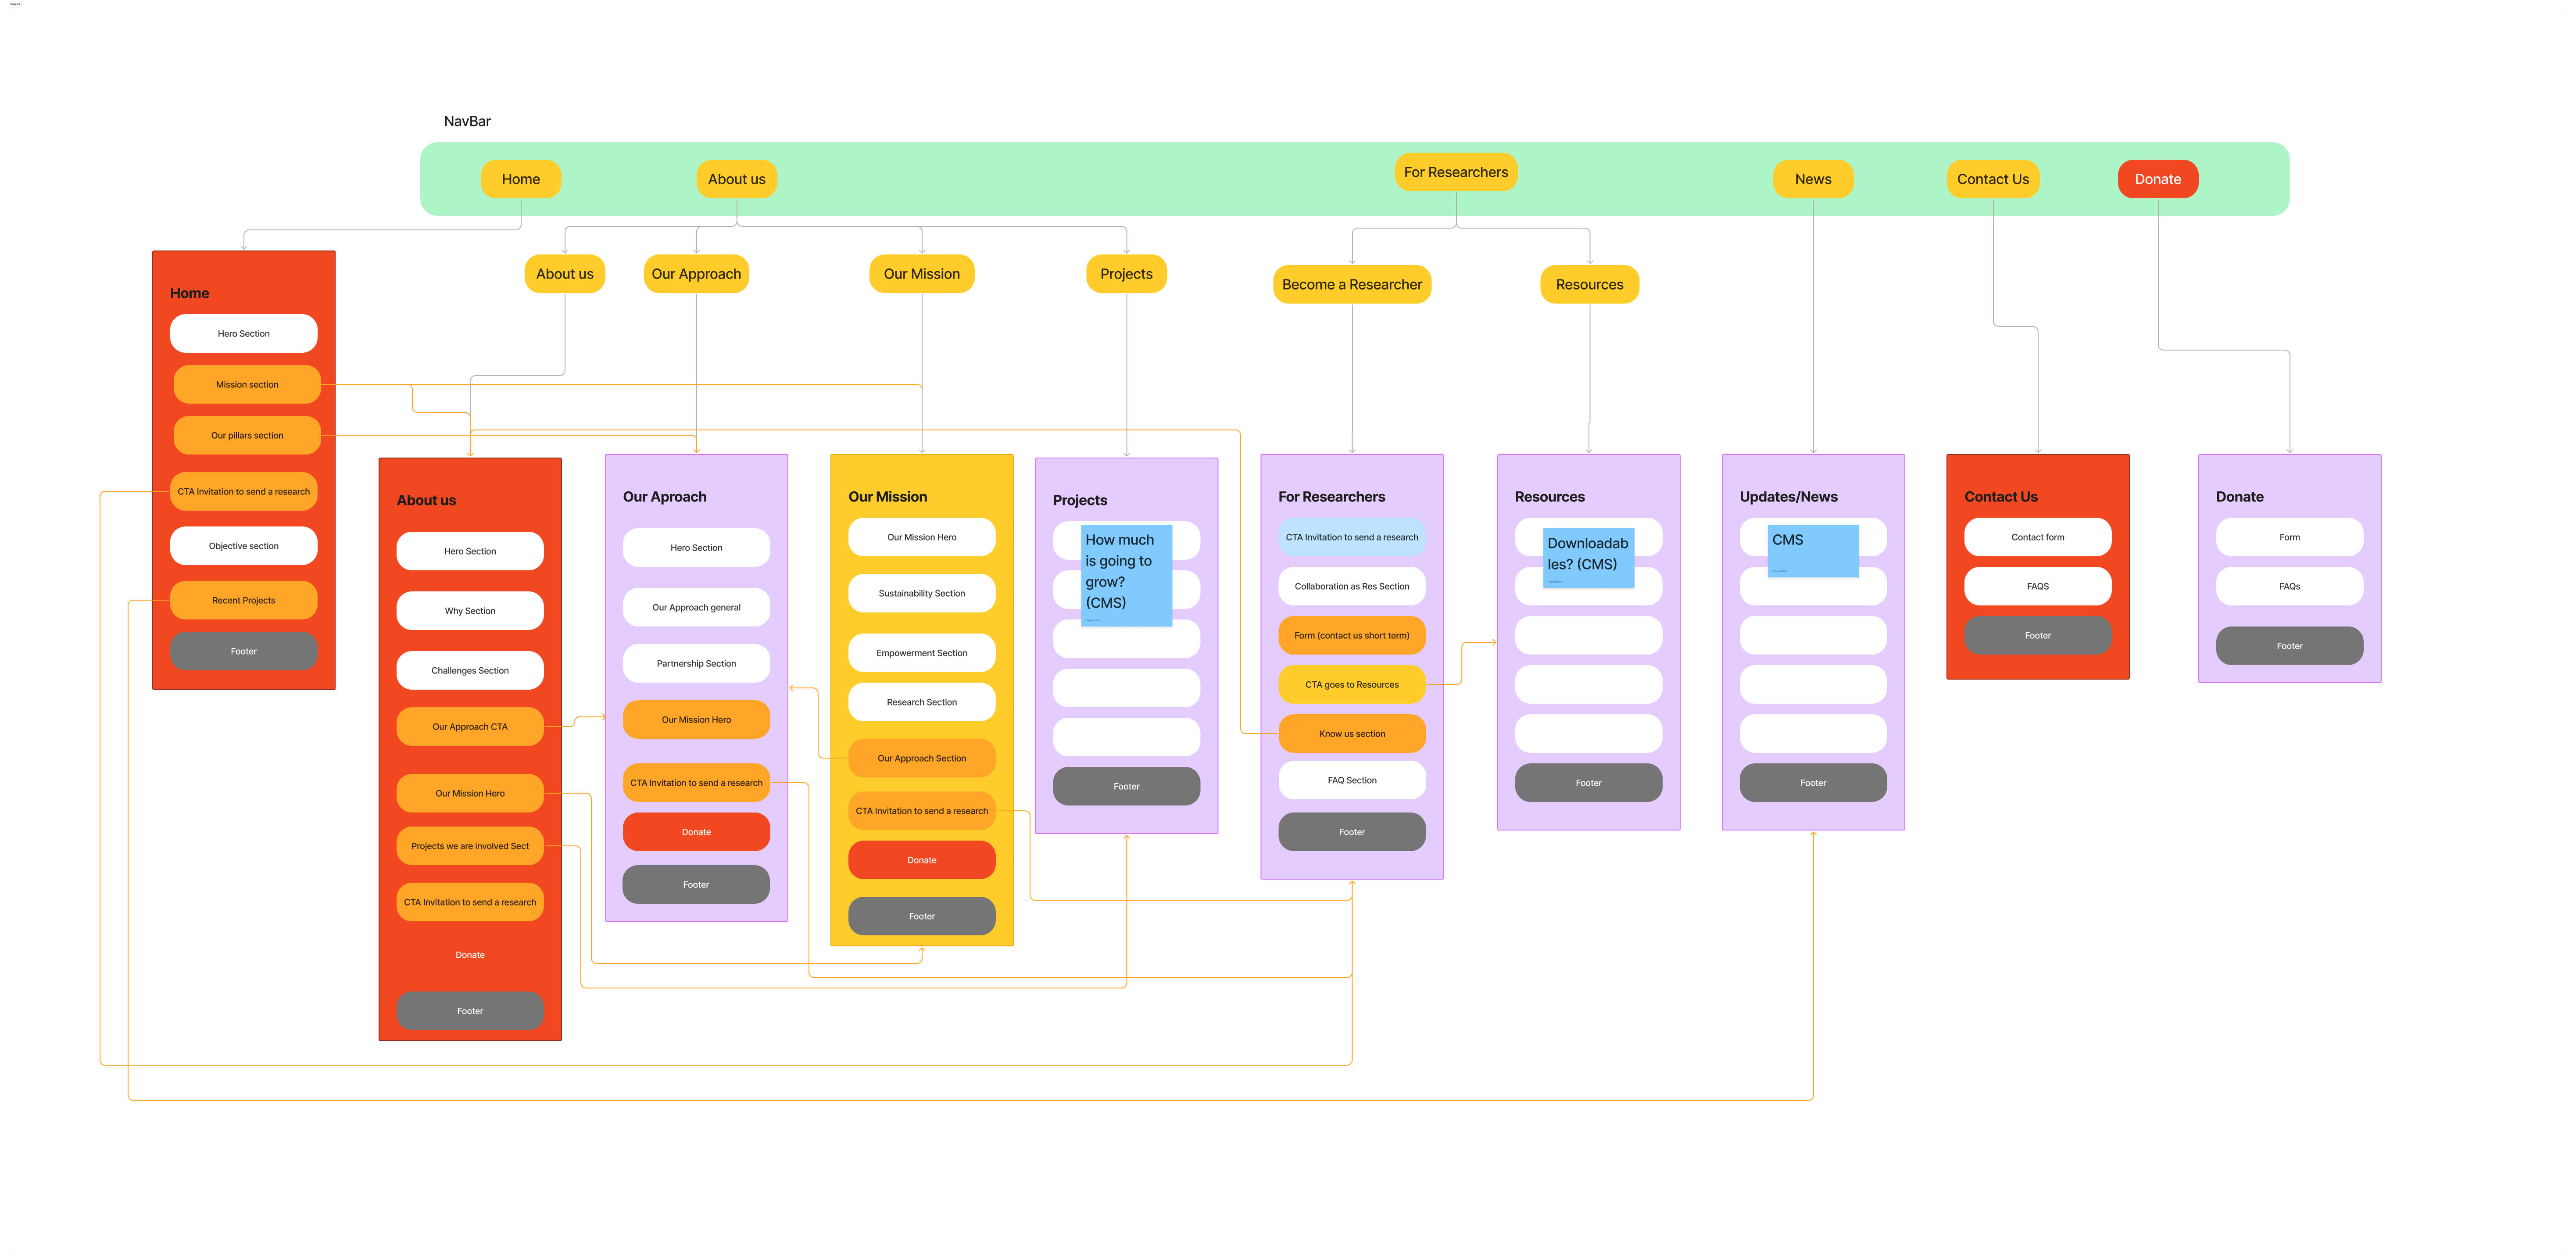The image size is (2576, 1260).
Task: Click the blue CTA Invitation block in For Researchers
Action: 1351,537
